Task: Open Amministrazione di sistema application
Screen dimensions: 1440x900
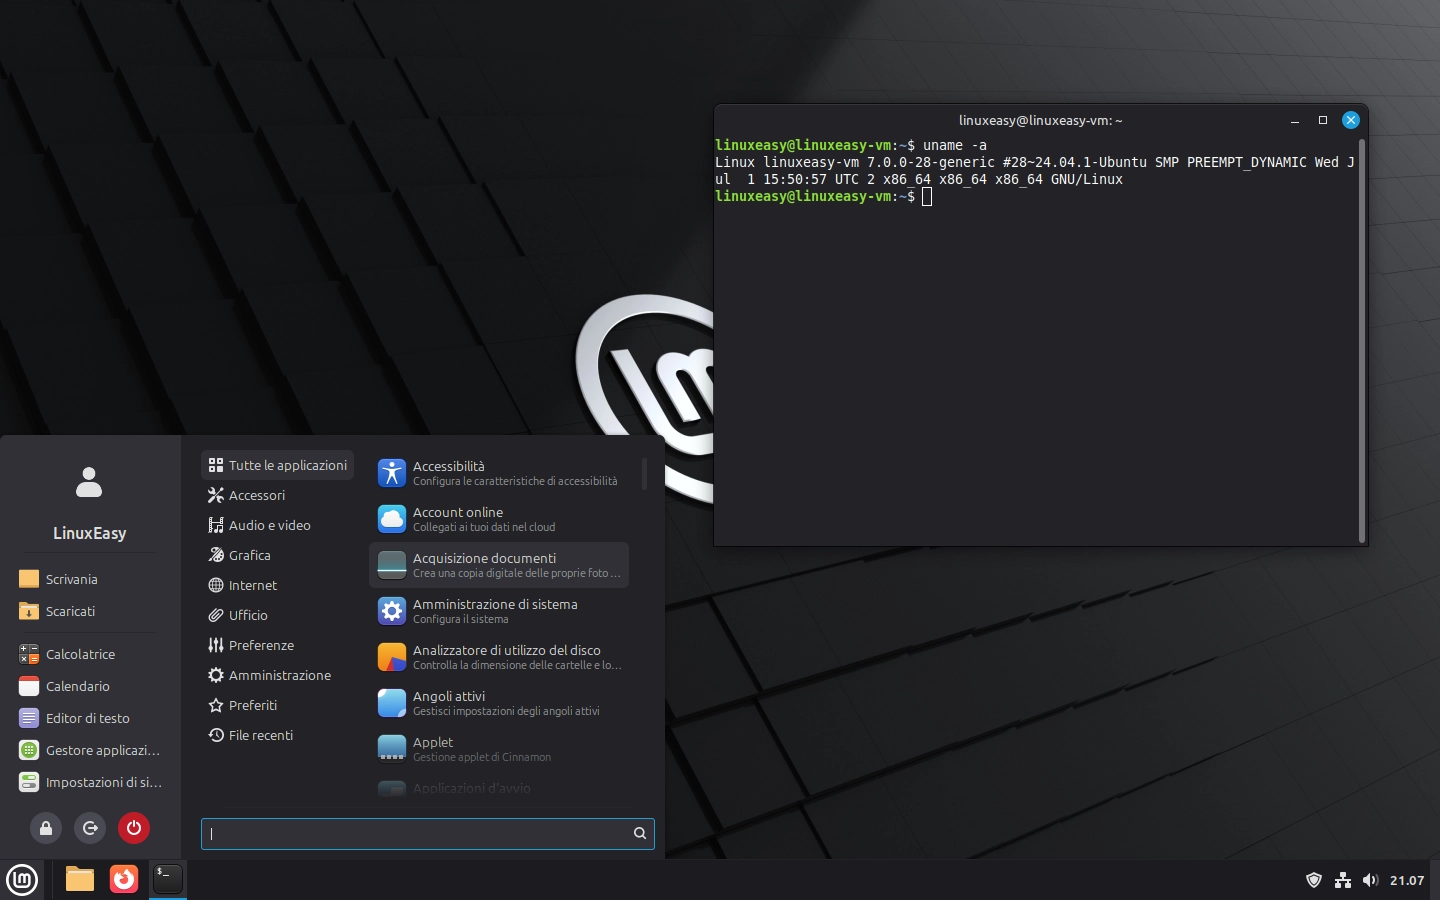Action: (x=499, y=611)
